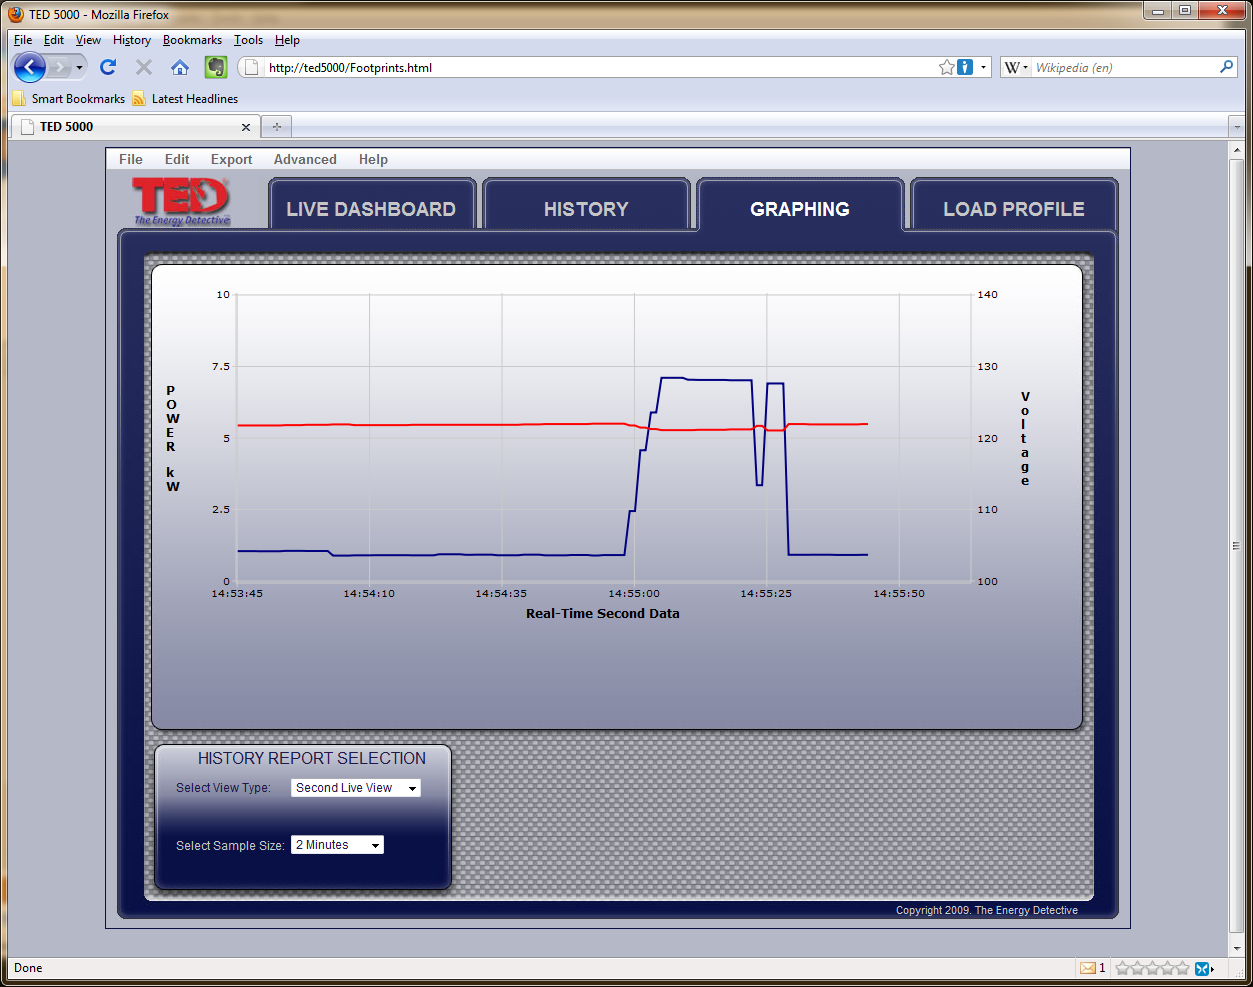Screen dimensions: 1253x987
Task: Select the Graphing tab
Action: click(800, 206)
